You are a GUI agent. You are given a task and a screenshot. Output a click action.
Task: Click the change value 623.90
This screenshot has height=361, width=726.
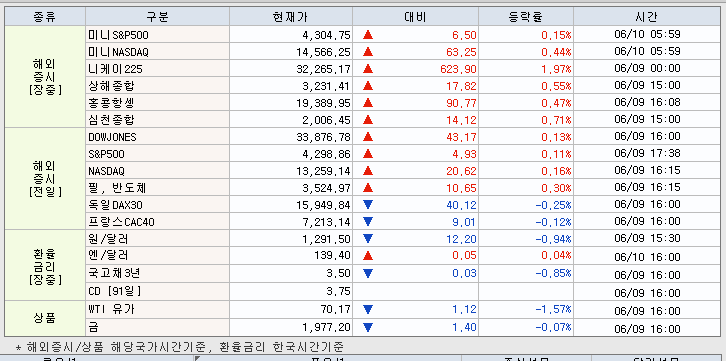(459, 69)
